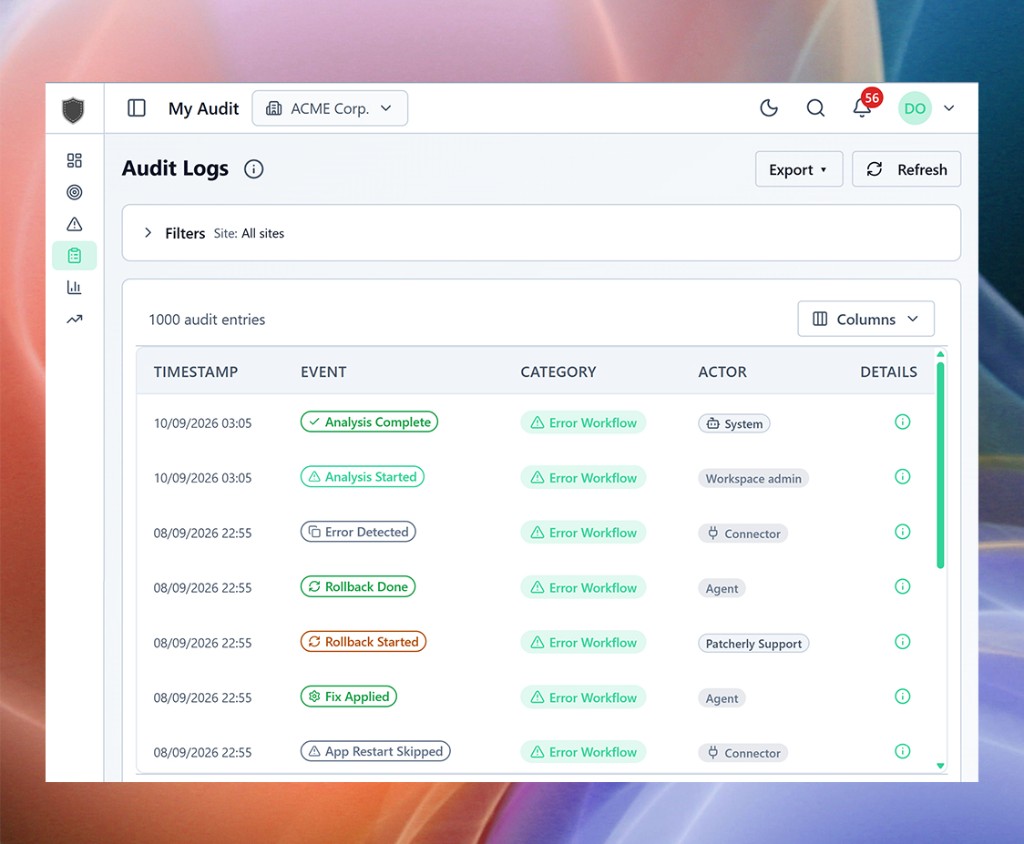Switch to dark mode moon icon
The height and width of the screenshot is (844, 1024).
pos(769,108)
